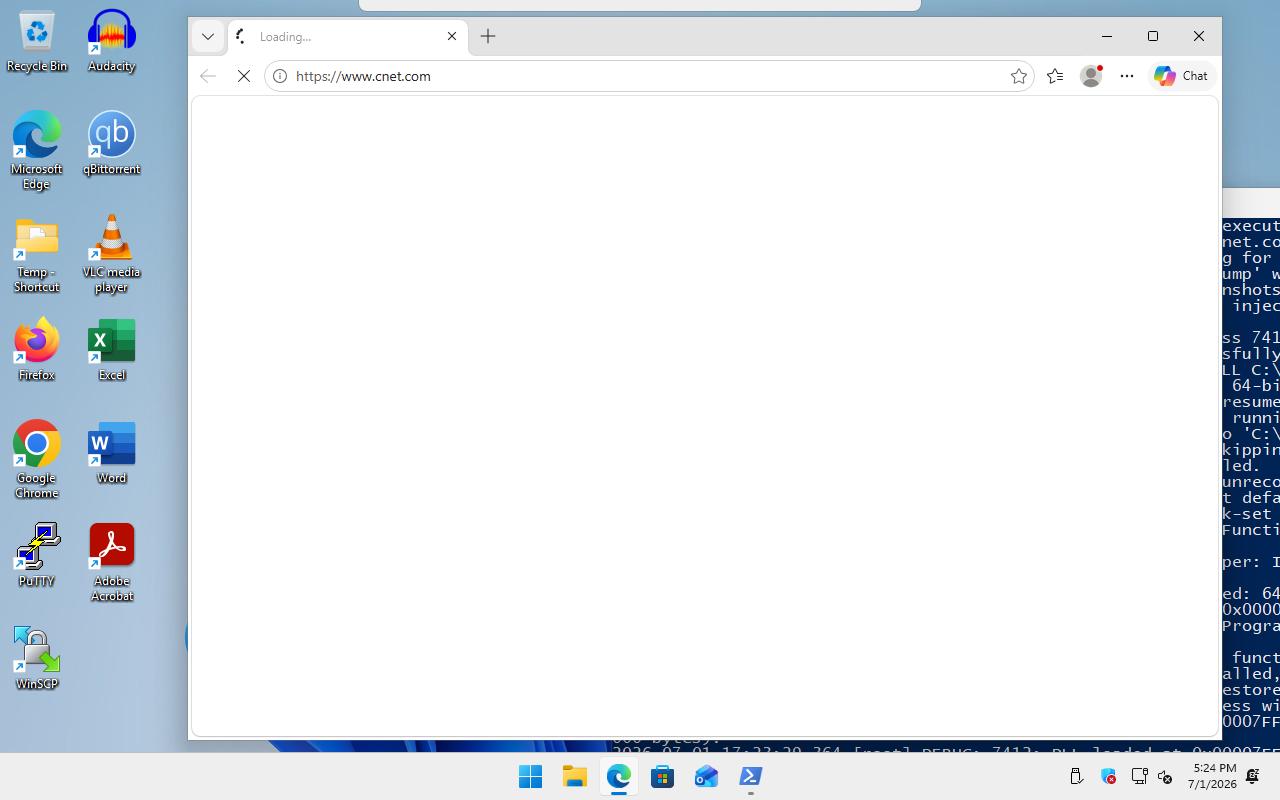
Task: View site information icon in address bar
Action: [280, 76]
